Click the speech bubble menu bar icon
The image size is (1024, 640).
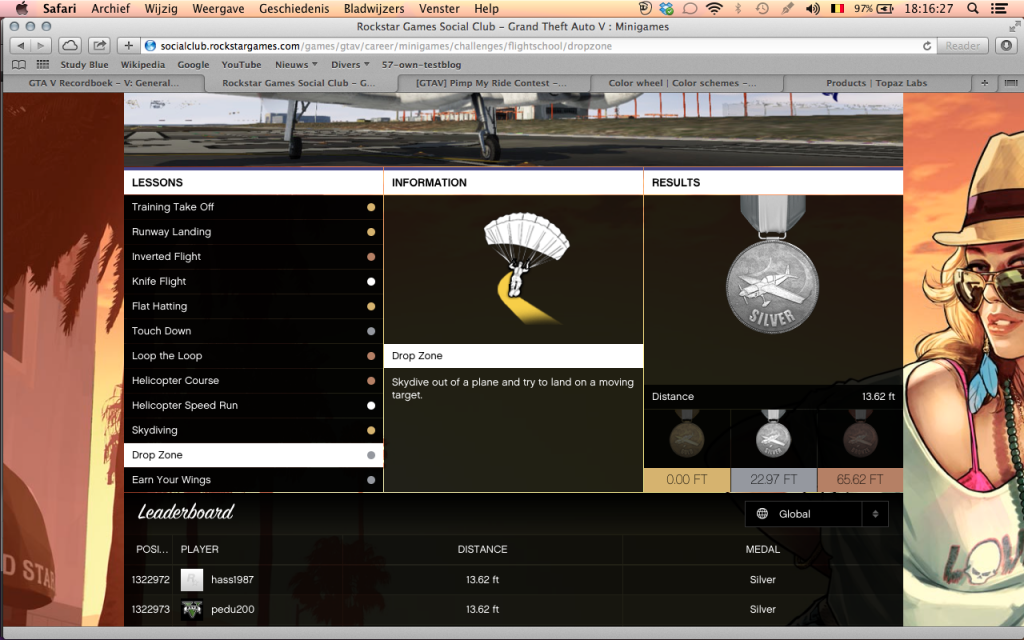pos(690,8)
